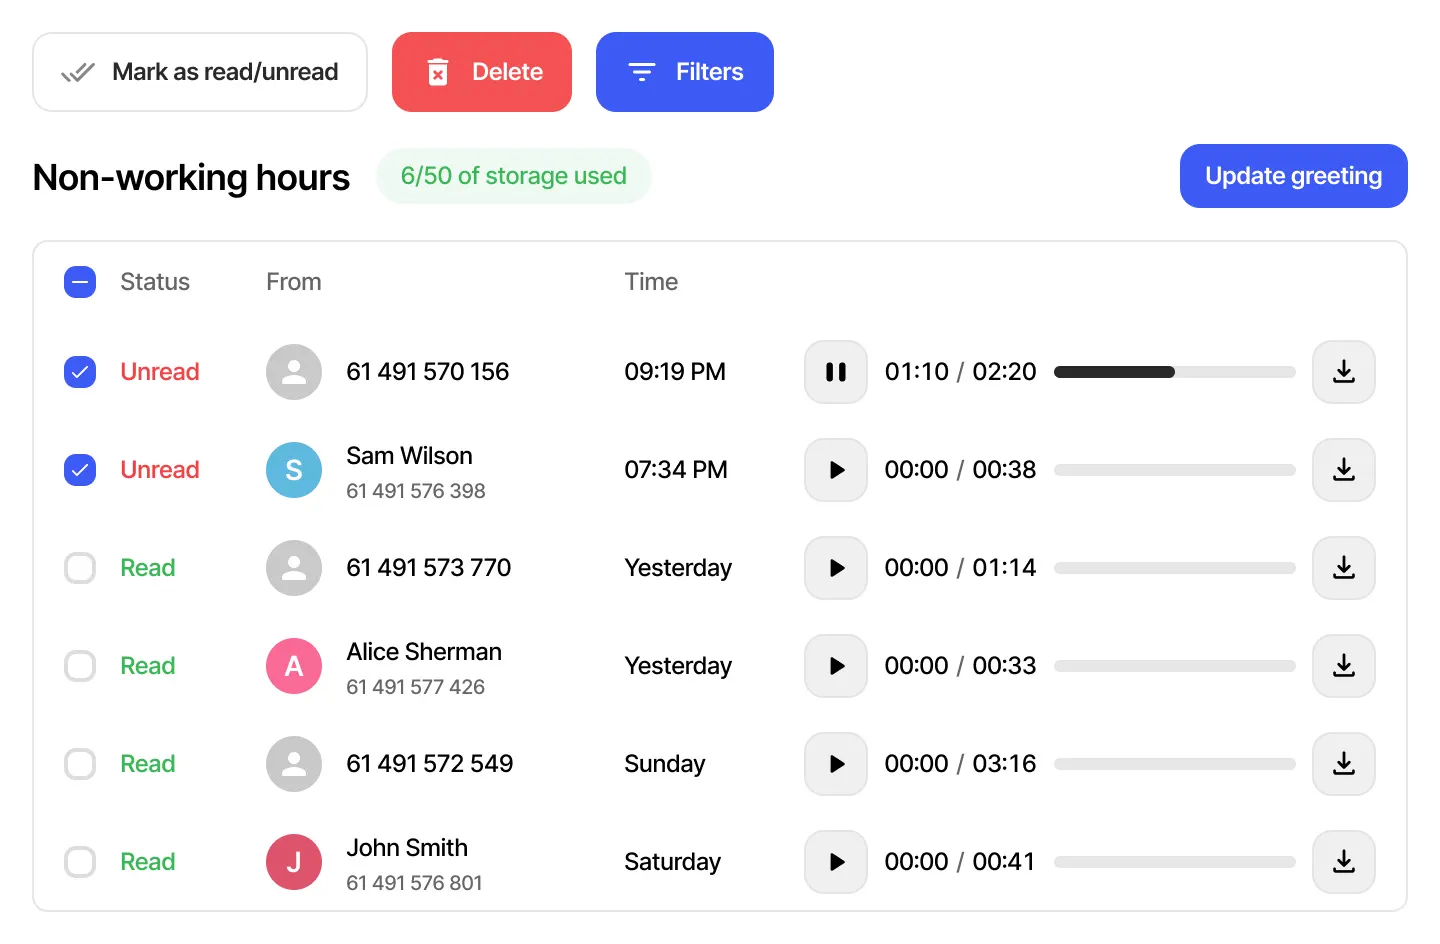Delete the selected voicemails
Screen dimensions: 1440x944
[482, 72]
